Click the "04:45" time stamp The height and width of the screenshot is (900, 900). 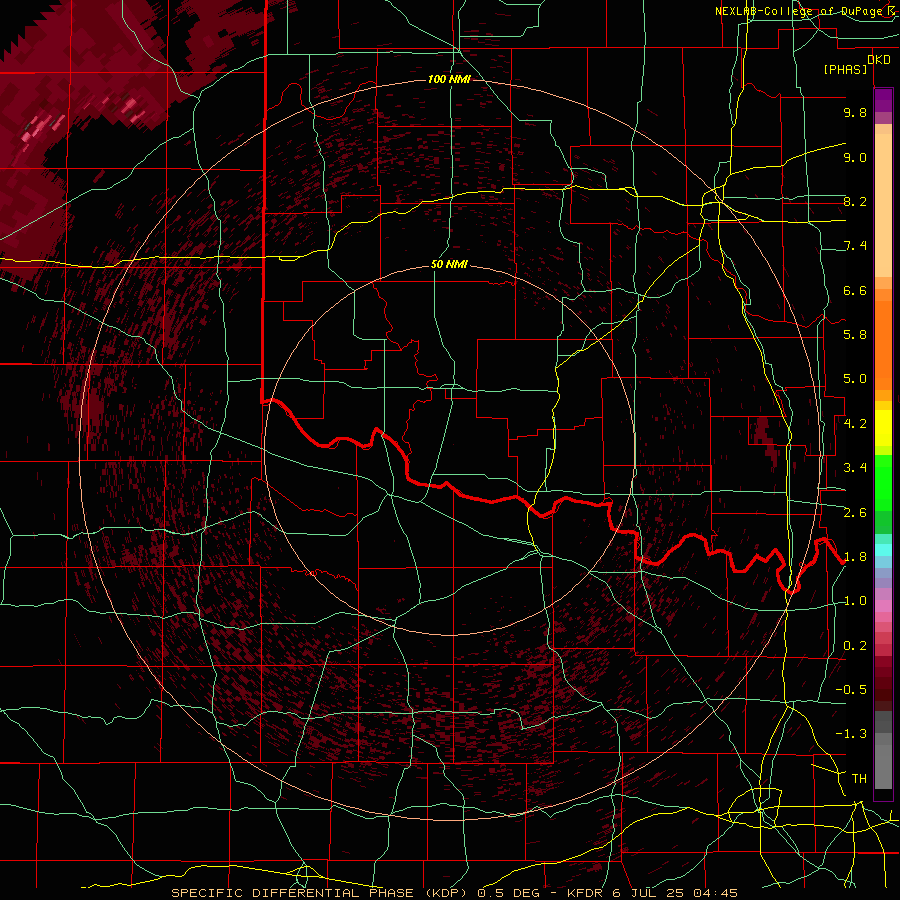(x=715, y=893)
